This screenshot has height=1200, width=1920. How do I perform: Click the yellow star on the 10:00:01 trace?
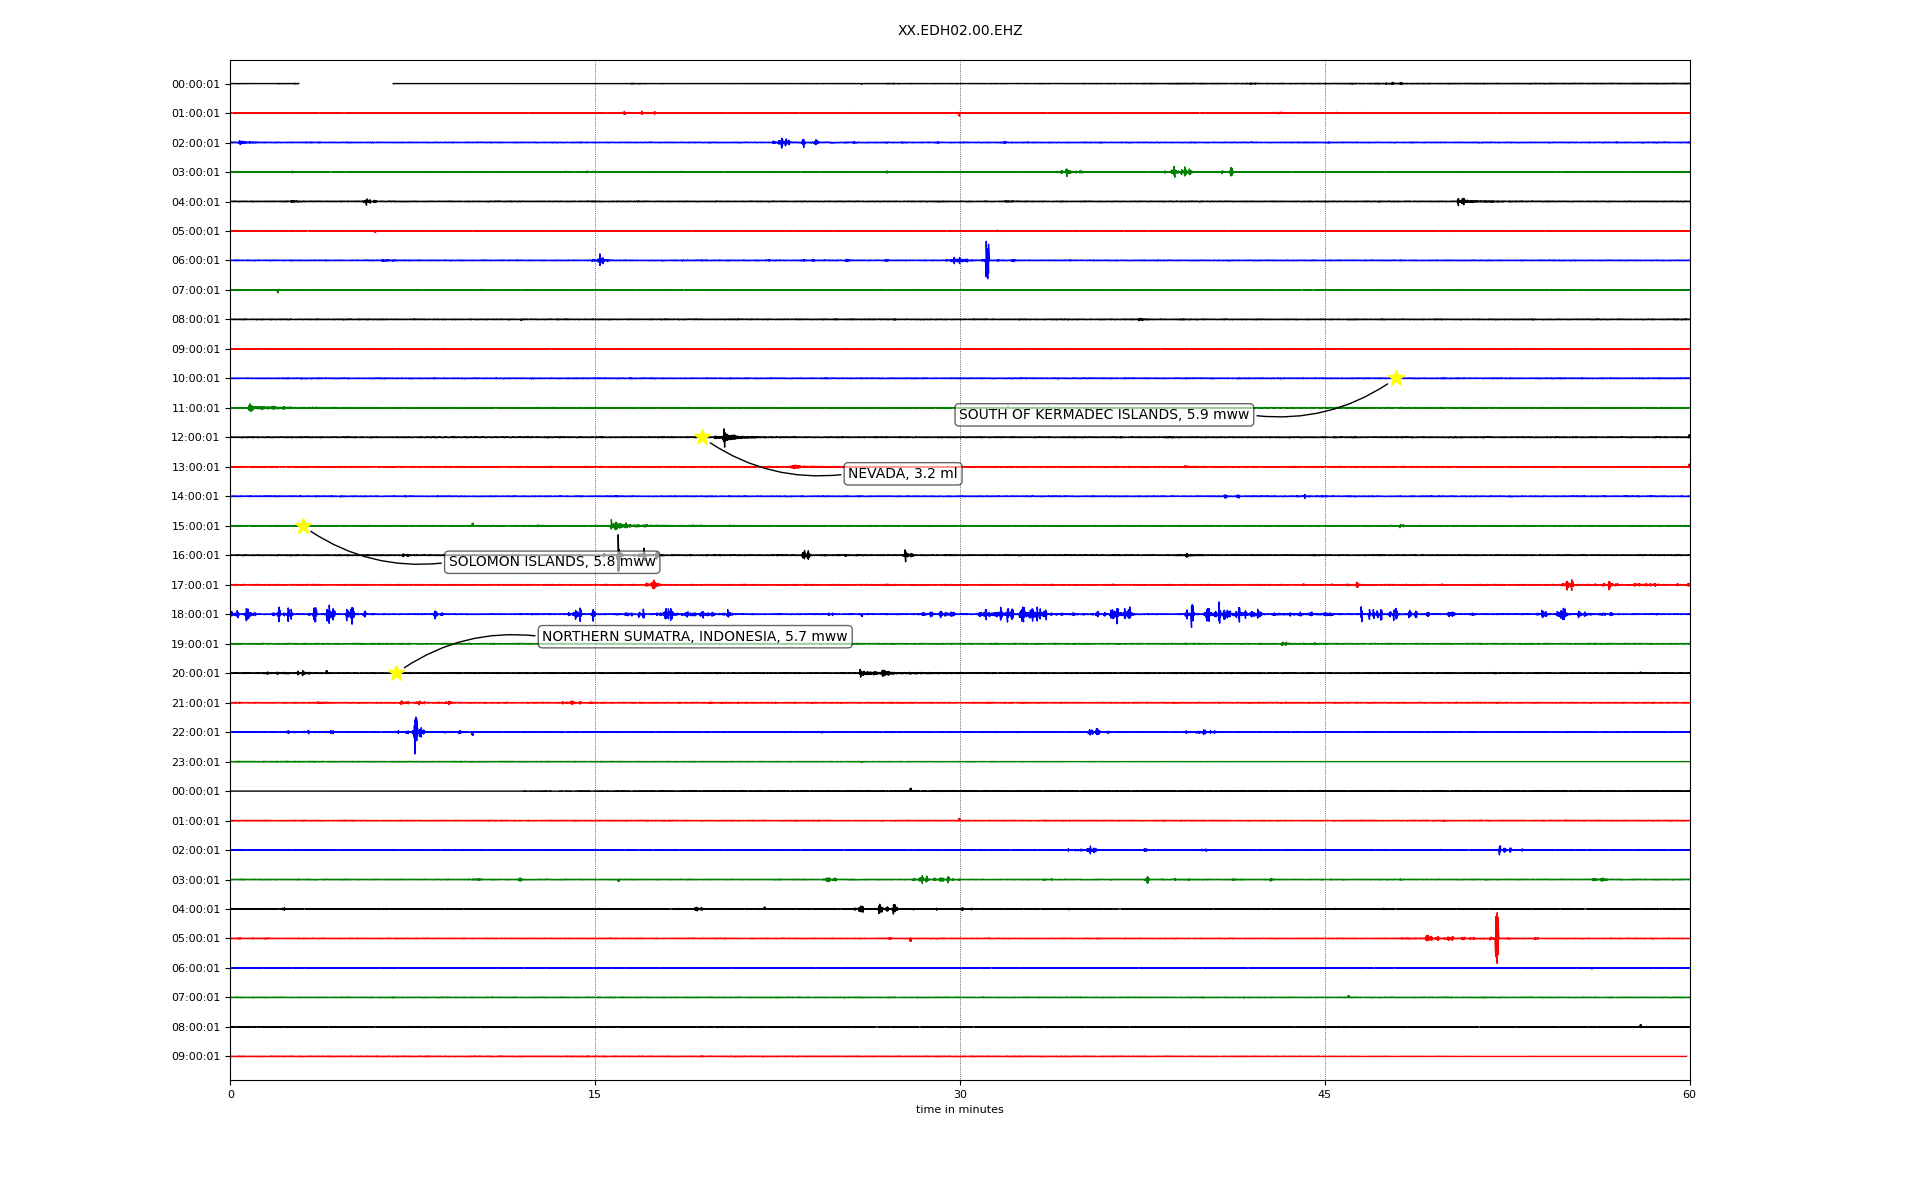point(1396,378)
